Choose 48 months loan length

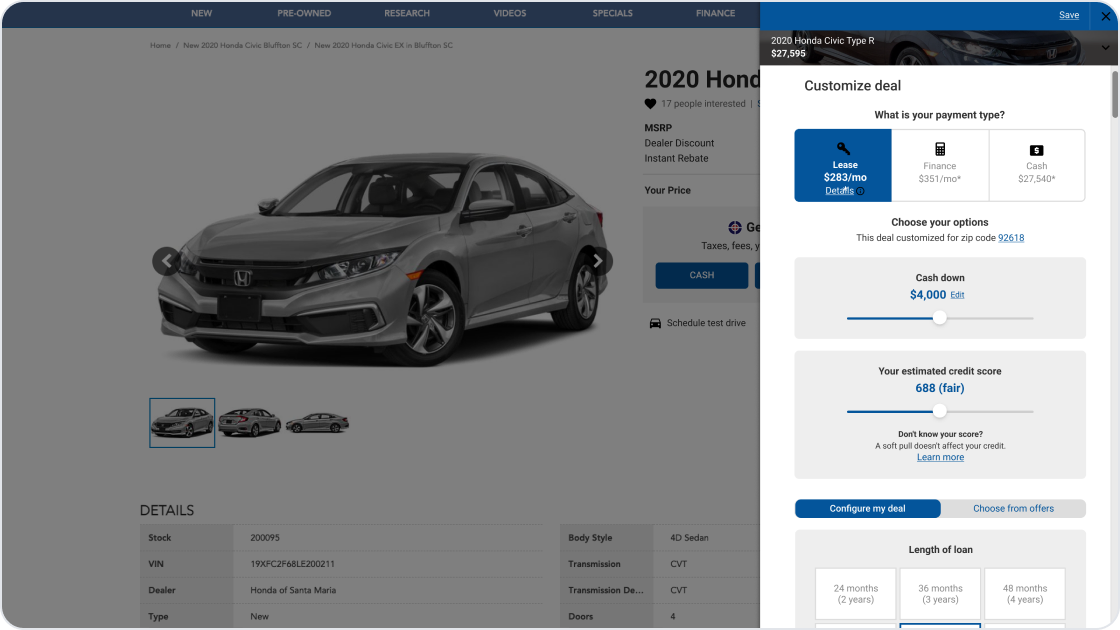pyautogui.click(x=1024, y=594)
